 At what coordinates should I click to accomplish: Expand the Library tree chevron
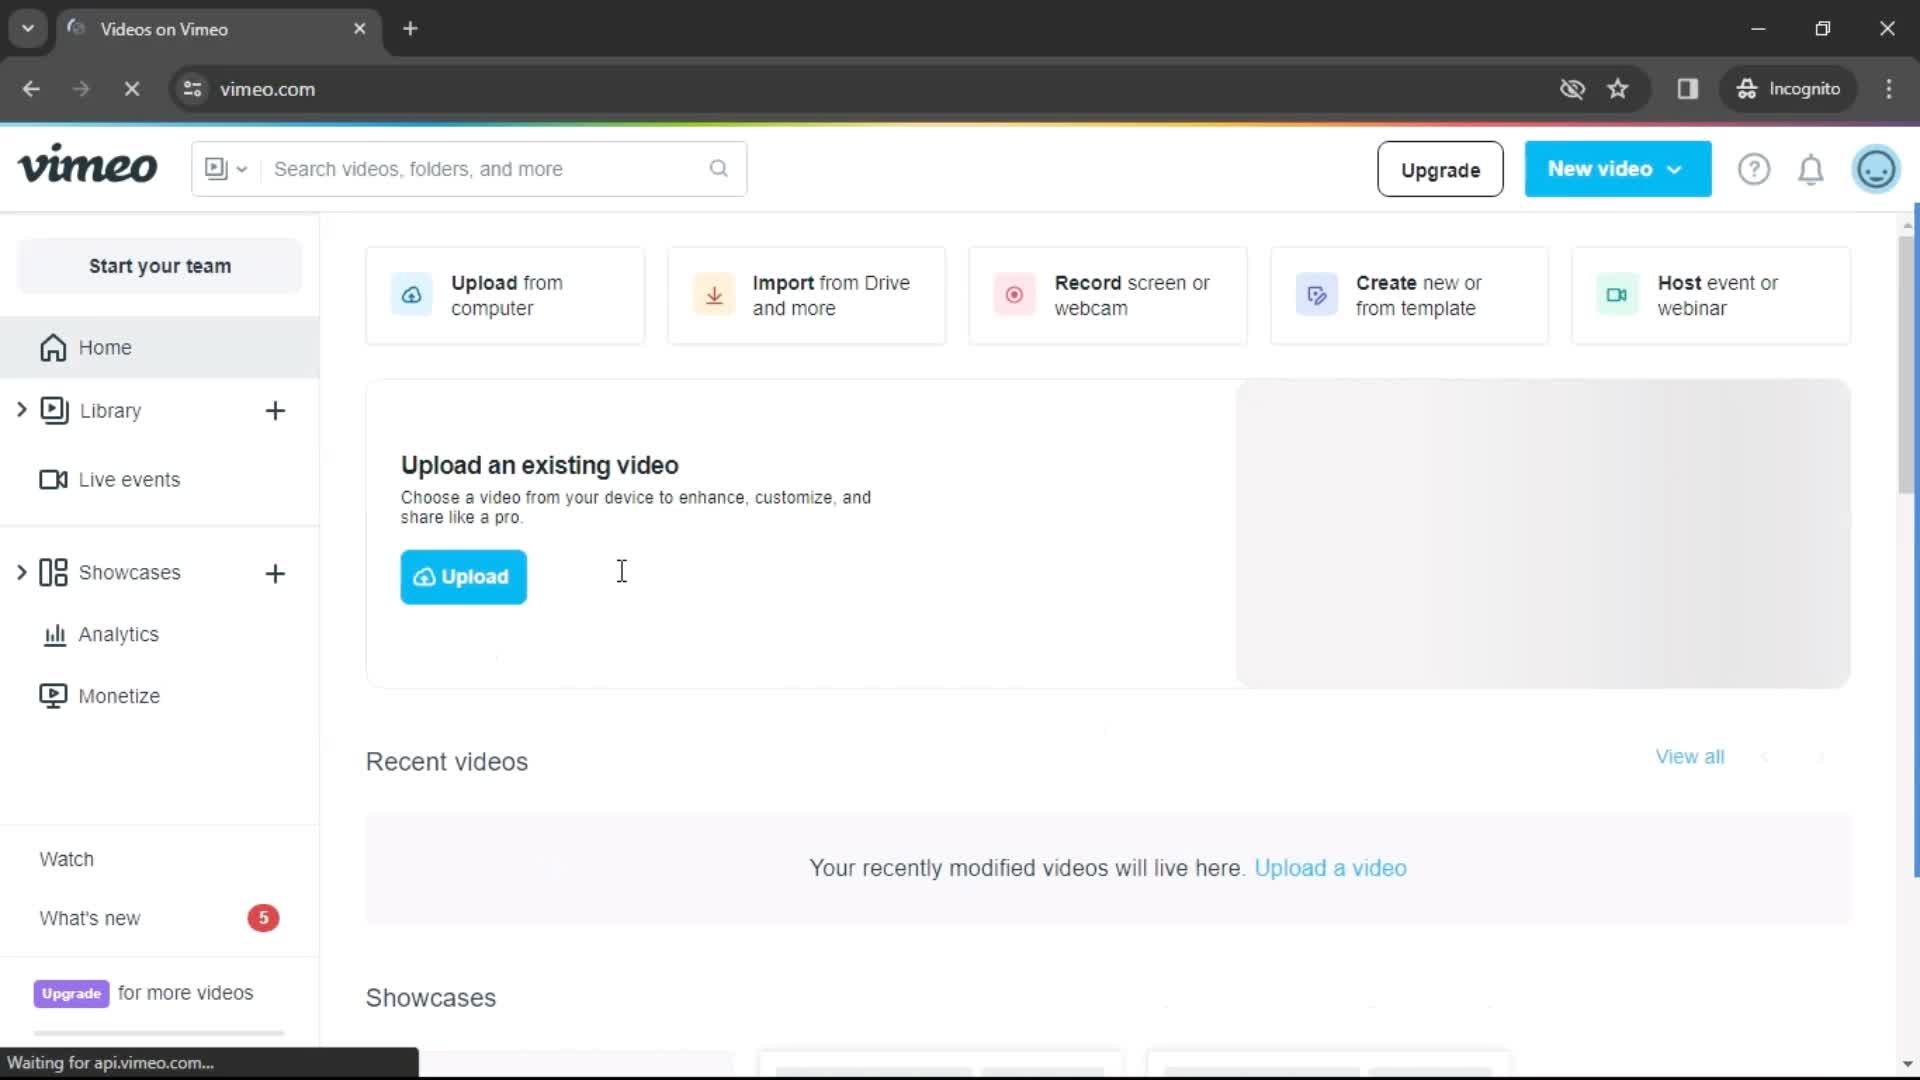coord(21,410)
